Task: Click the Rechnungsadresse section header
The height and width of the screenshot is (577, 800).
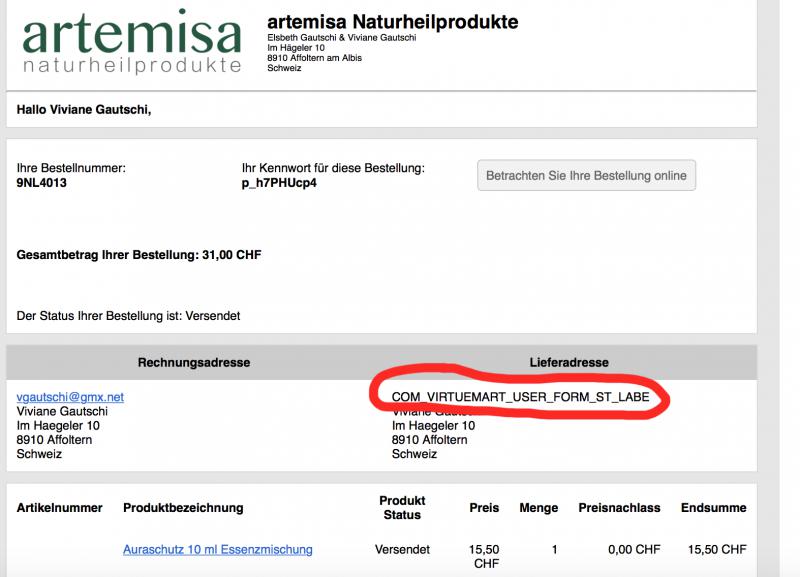Action: (x=194, y=362)
